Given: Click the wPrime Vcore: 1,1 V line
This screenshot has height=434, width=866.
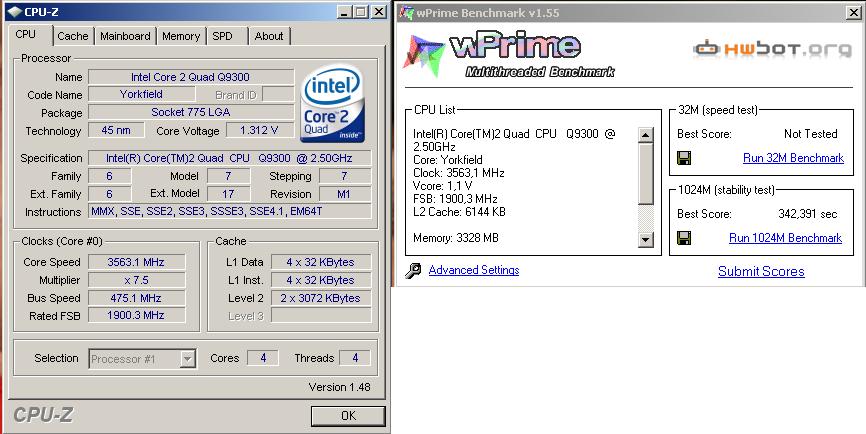Looking at the screenshot, I should [442, 186].
